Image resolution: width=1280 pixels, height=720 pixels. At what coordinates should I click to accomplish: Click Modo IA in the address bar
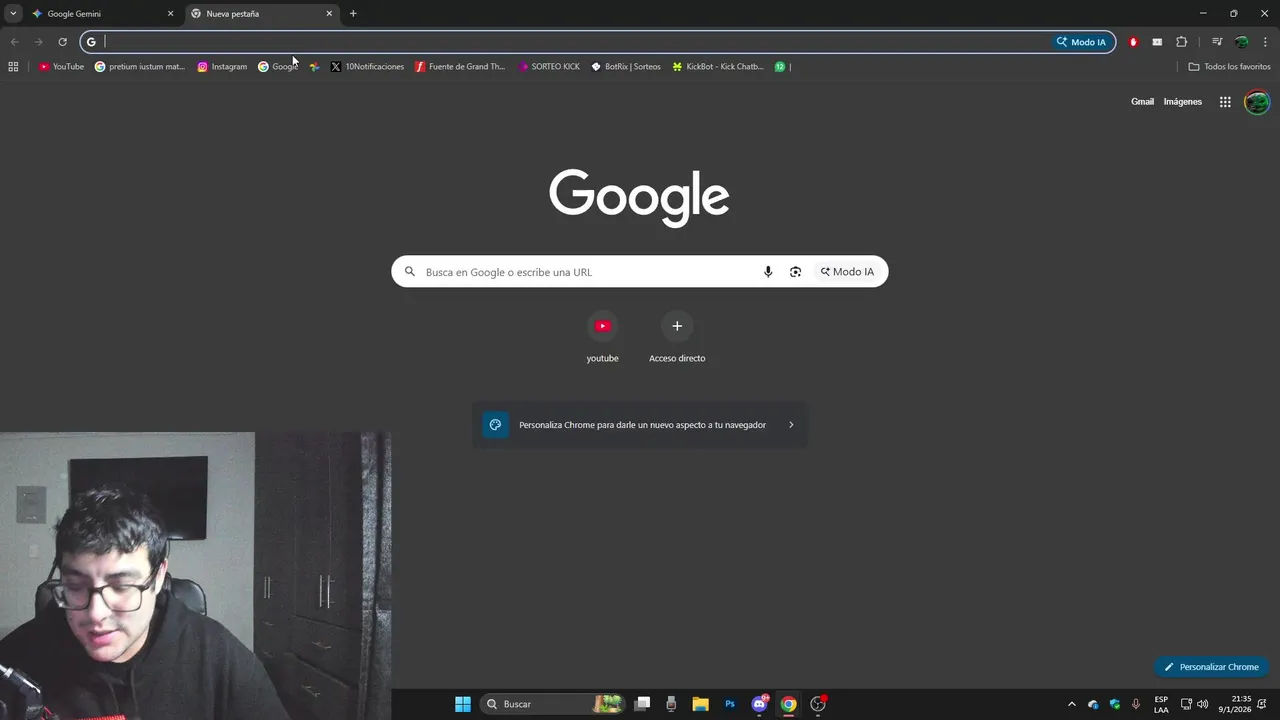(1081, 42)
